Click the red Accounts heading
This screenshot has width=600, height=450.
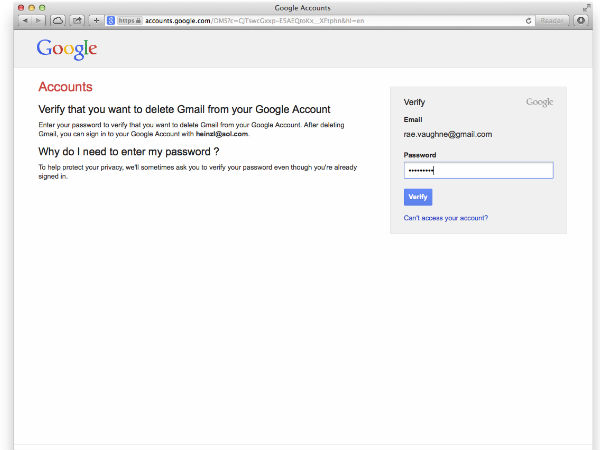click(x=65, y=87)
